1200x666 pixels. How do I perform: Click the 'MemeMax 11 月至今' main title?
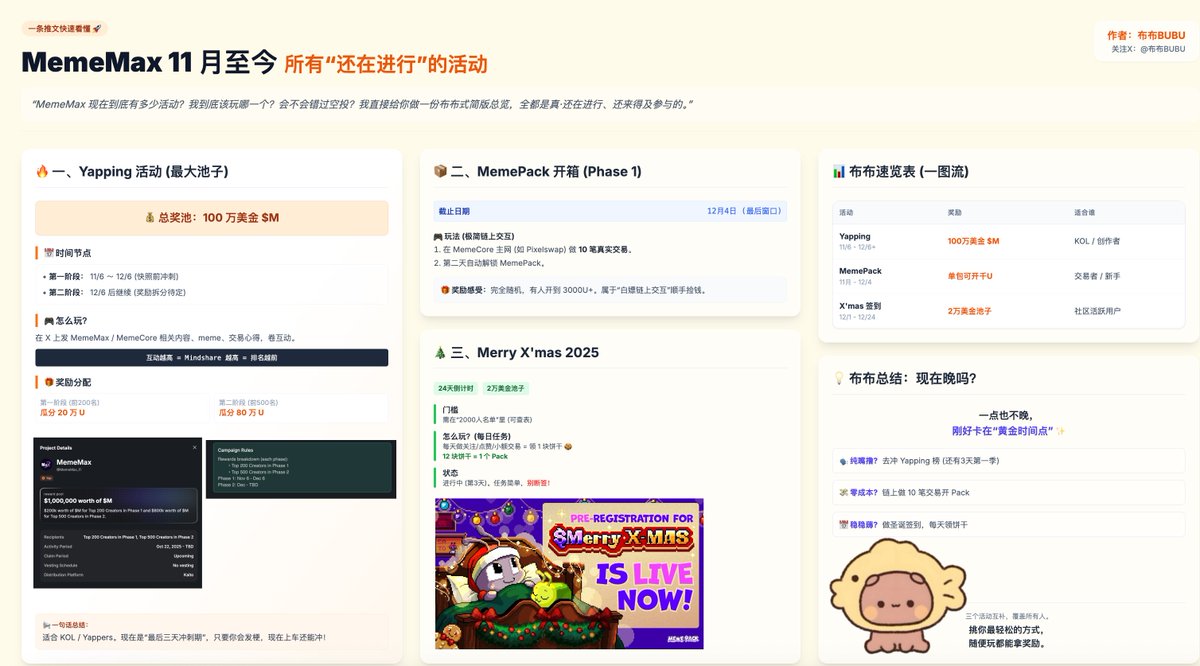click(x=149, y=62)
